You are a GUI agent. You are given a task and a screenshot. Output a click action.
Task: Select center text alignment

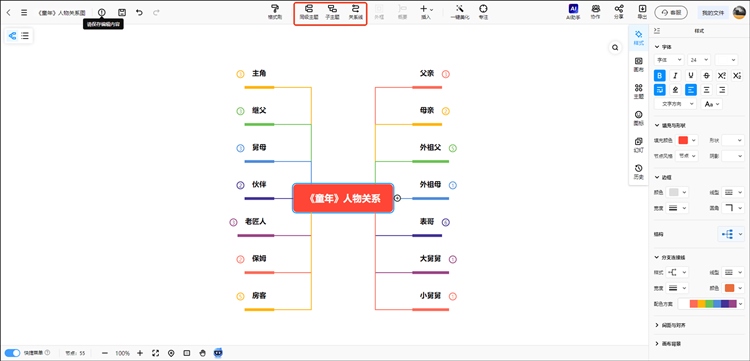706,89
